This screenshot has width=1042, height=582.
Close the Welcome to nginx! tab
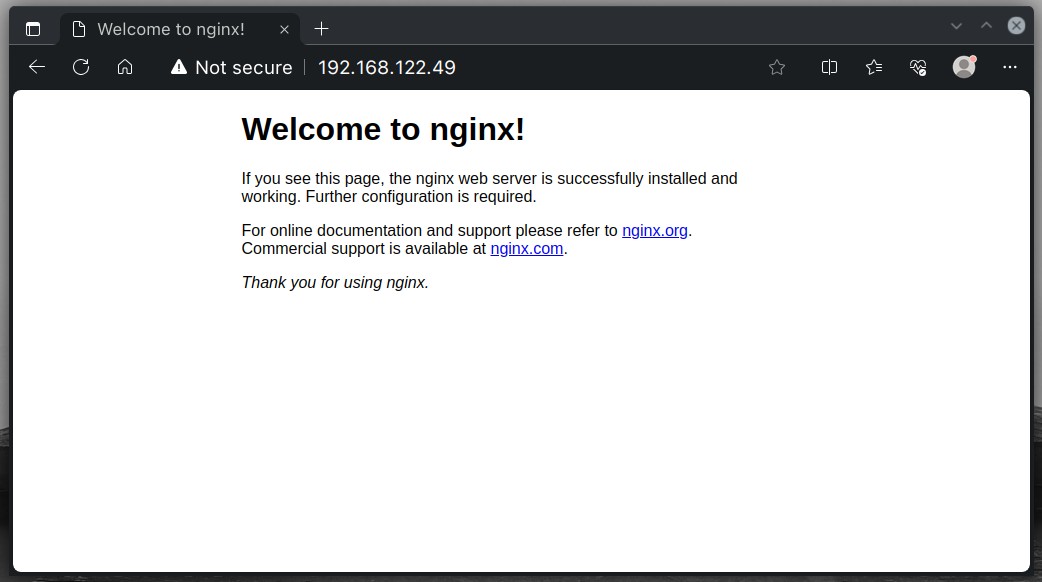[x=284, y=29]
